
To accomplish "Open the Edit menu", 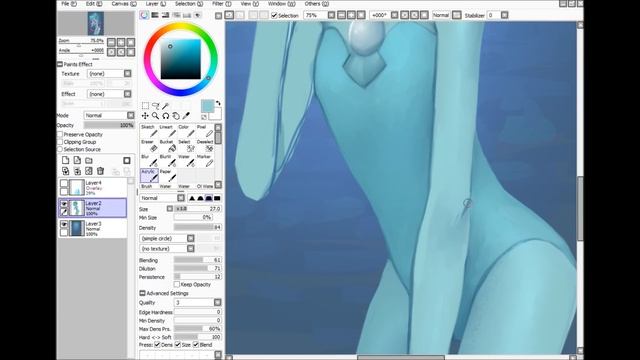I will pyautogui.click(x=93, y=4).
